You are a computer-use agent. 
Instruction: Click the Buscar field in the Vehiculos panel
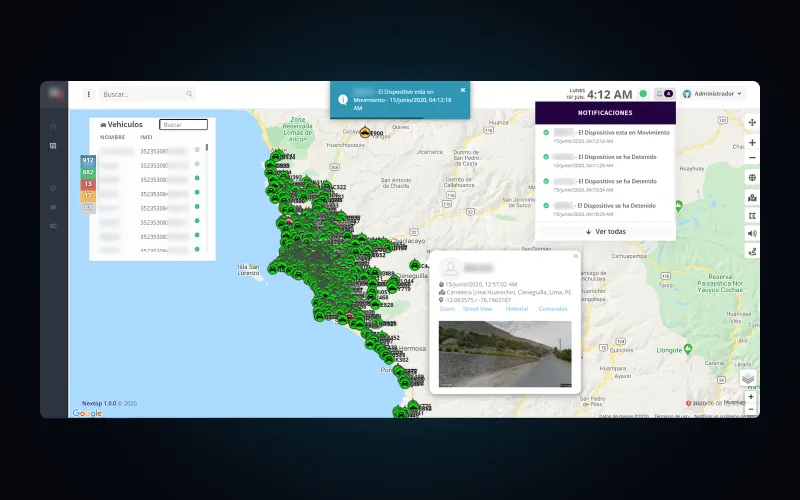click(183, 124)
